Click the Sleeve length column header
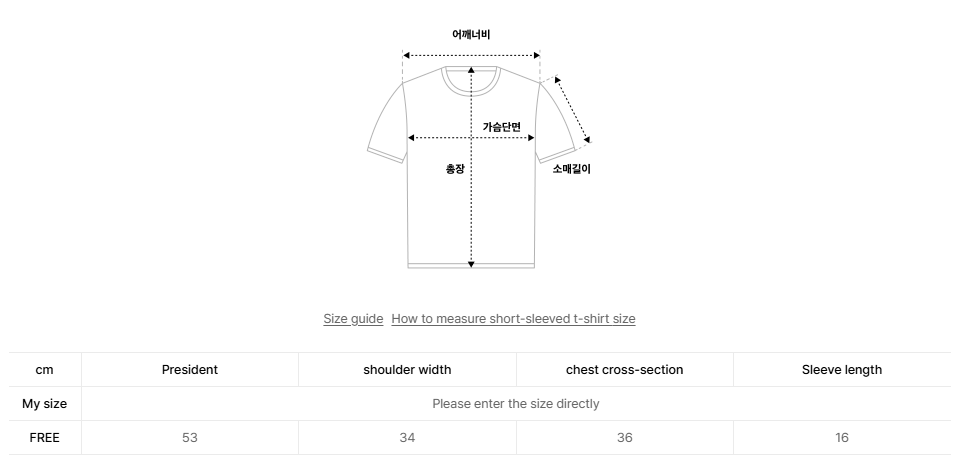Screen dimensions: 959x475 [842, 370]
